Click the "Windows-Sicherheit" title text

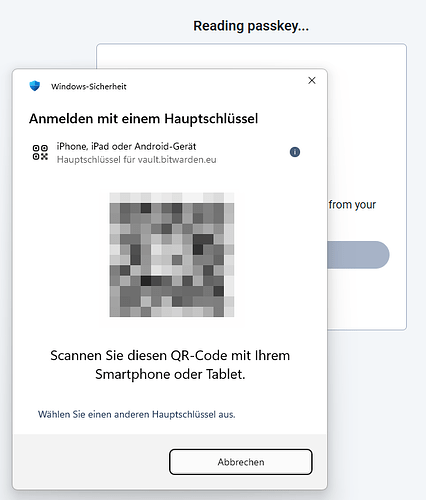tap(89, 86)
